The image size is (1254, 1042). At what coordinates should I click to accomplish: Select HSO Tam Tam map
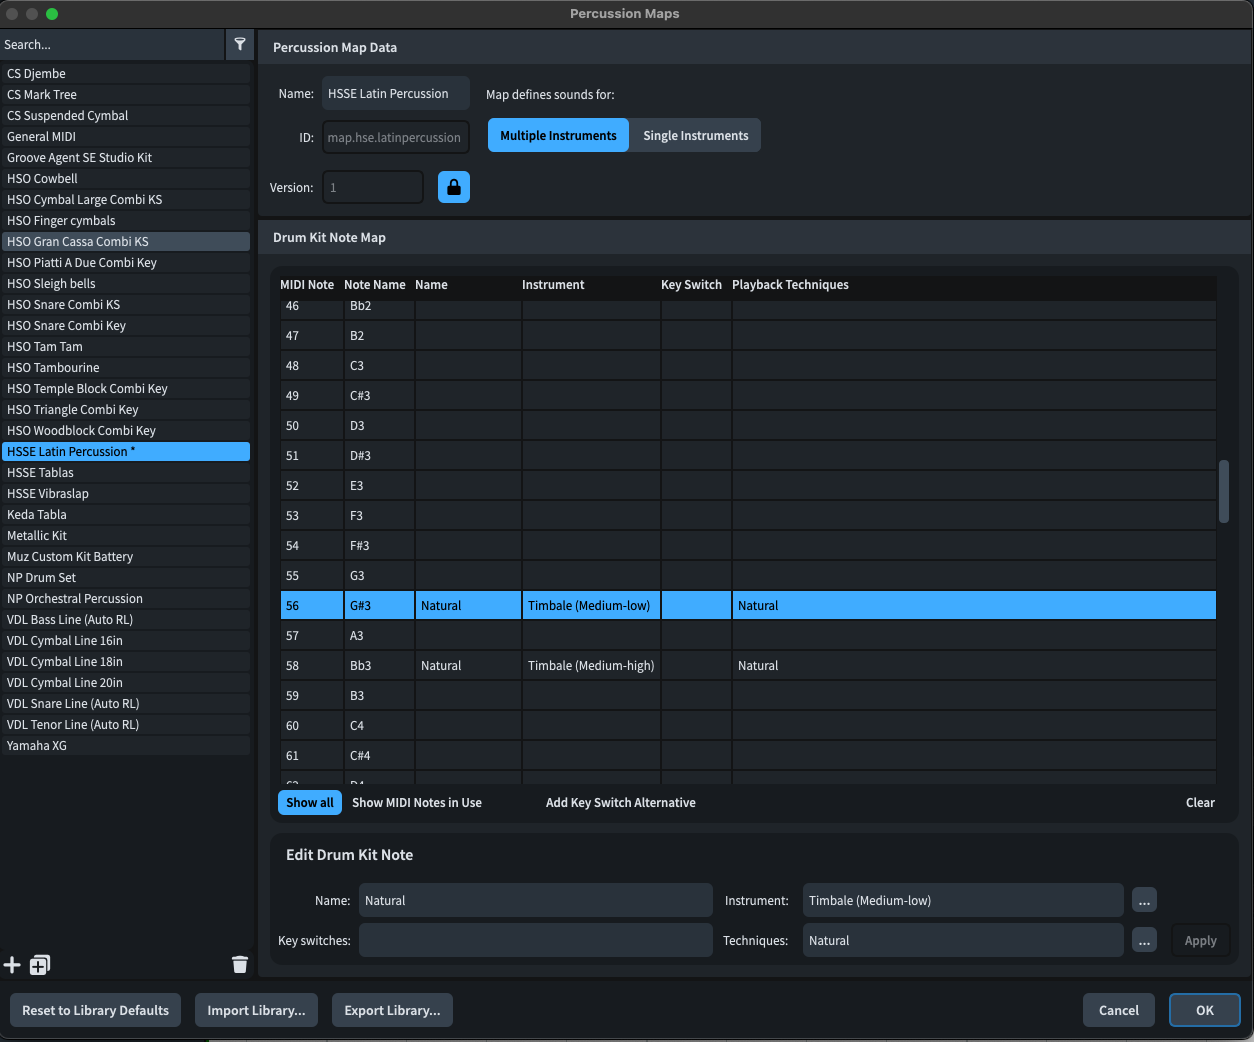click(125, 346)
